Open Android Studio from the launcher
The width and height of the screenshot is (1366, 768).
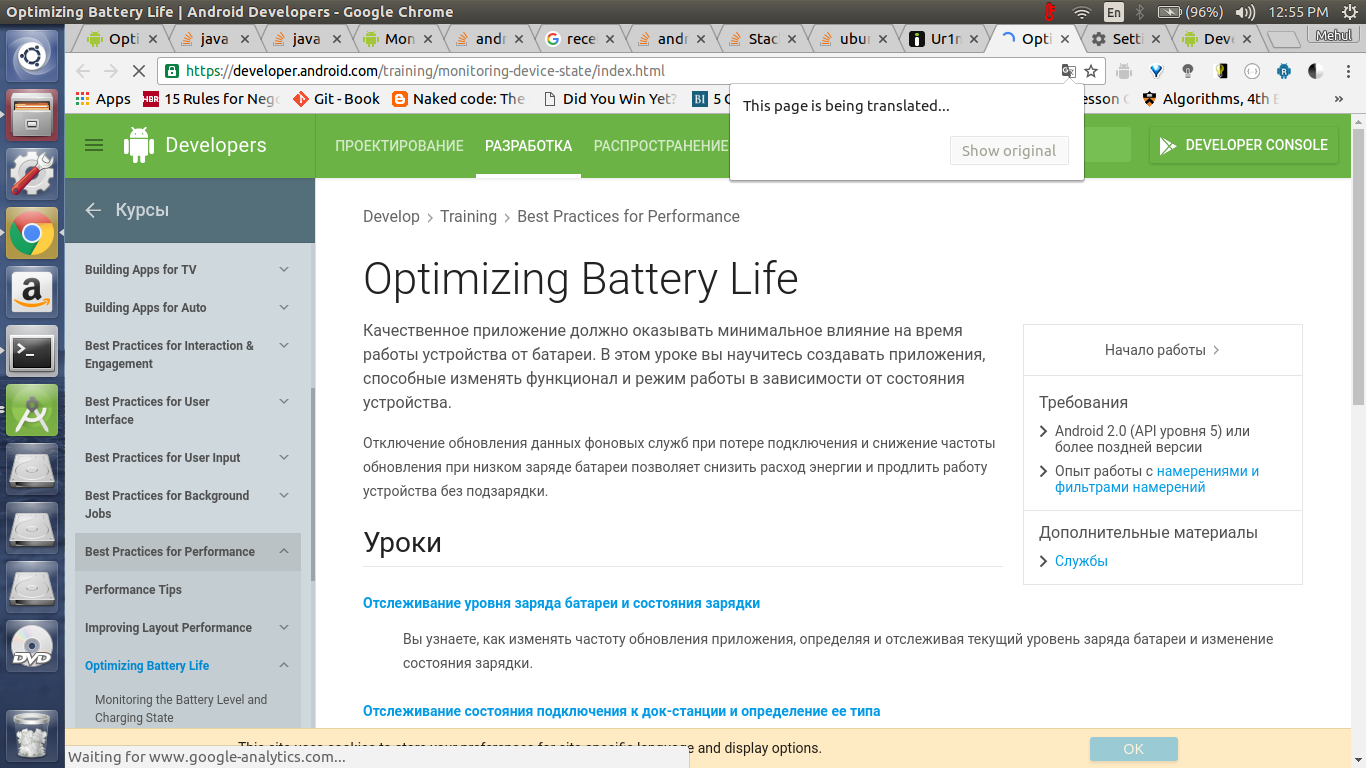[x=32, y=410]
